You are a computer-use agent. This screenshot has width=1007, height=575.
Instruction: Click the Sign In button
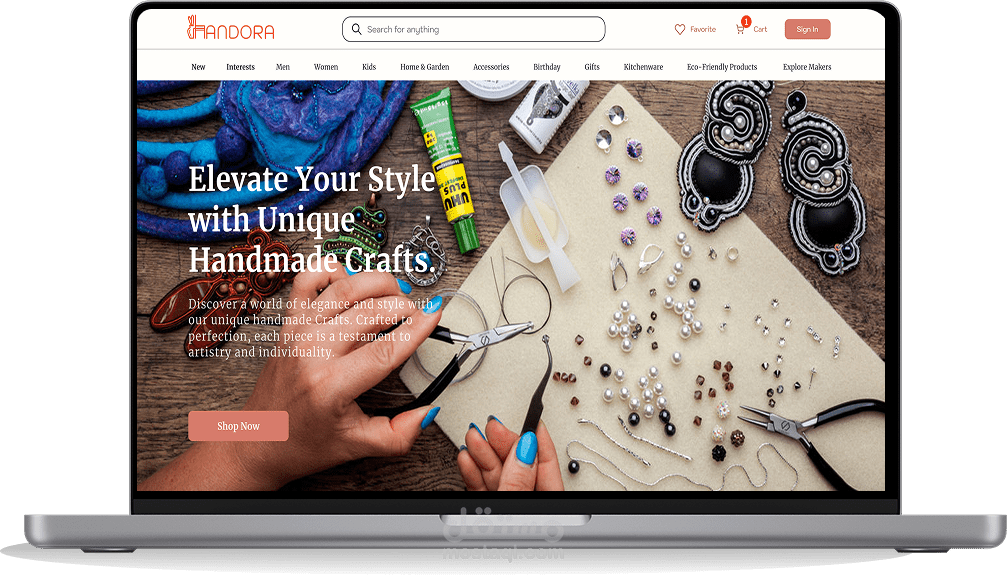click(x=807, y=29)
